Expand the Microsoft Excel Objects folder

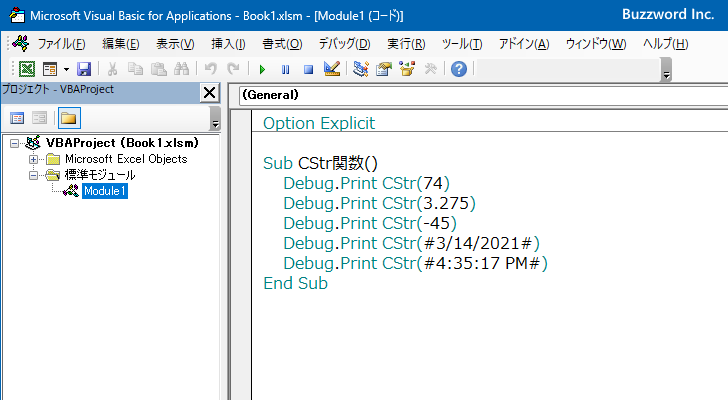tap(33, 160)
